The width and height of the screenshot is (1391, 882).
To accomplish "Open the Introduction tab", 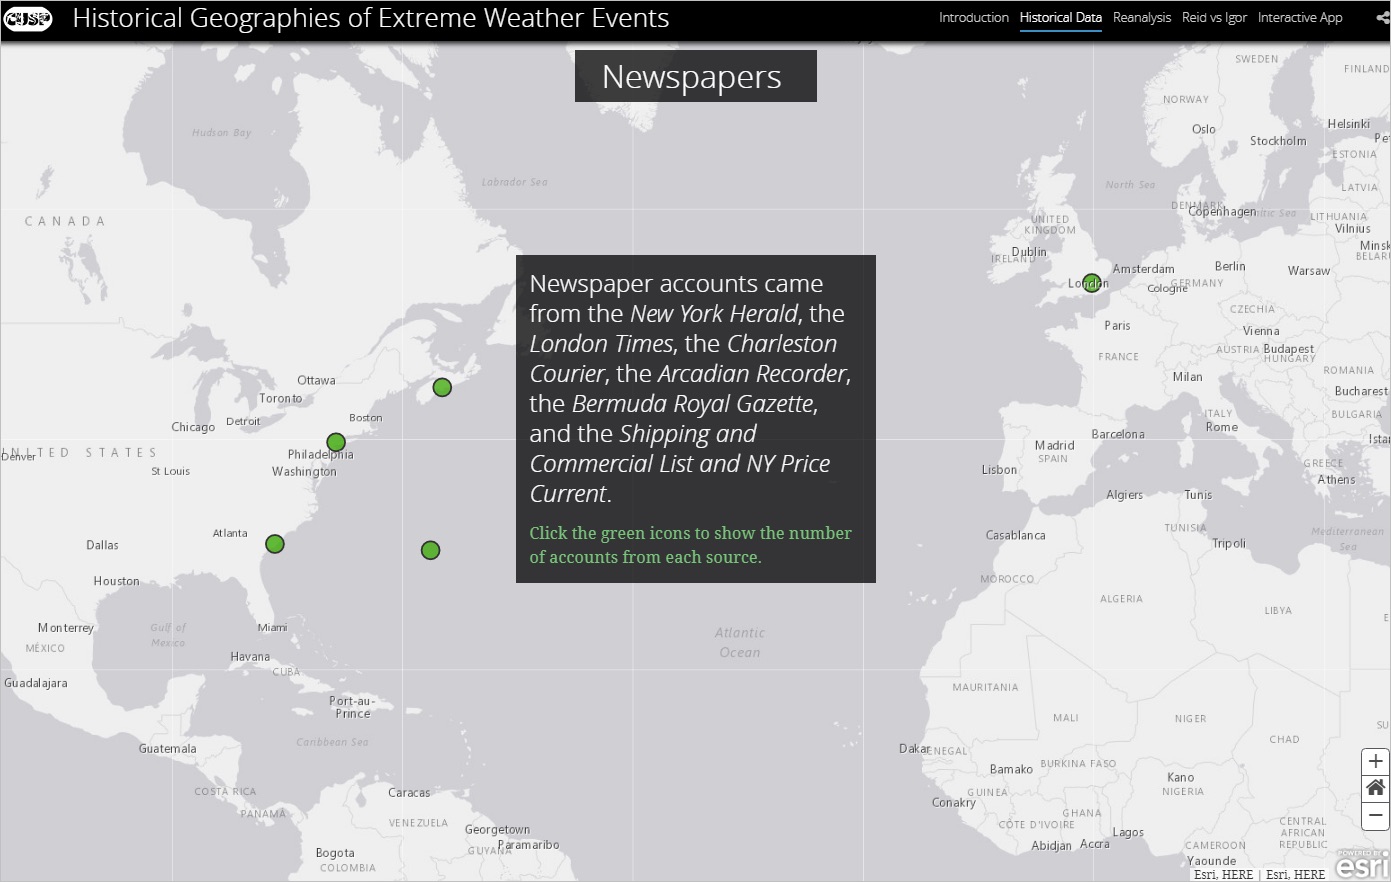I will click(x=973, y=18).
